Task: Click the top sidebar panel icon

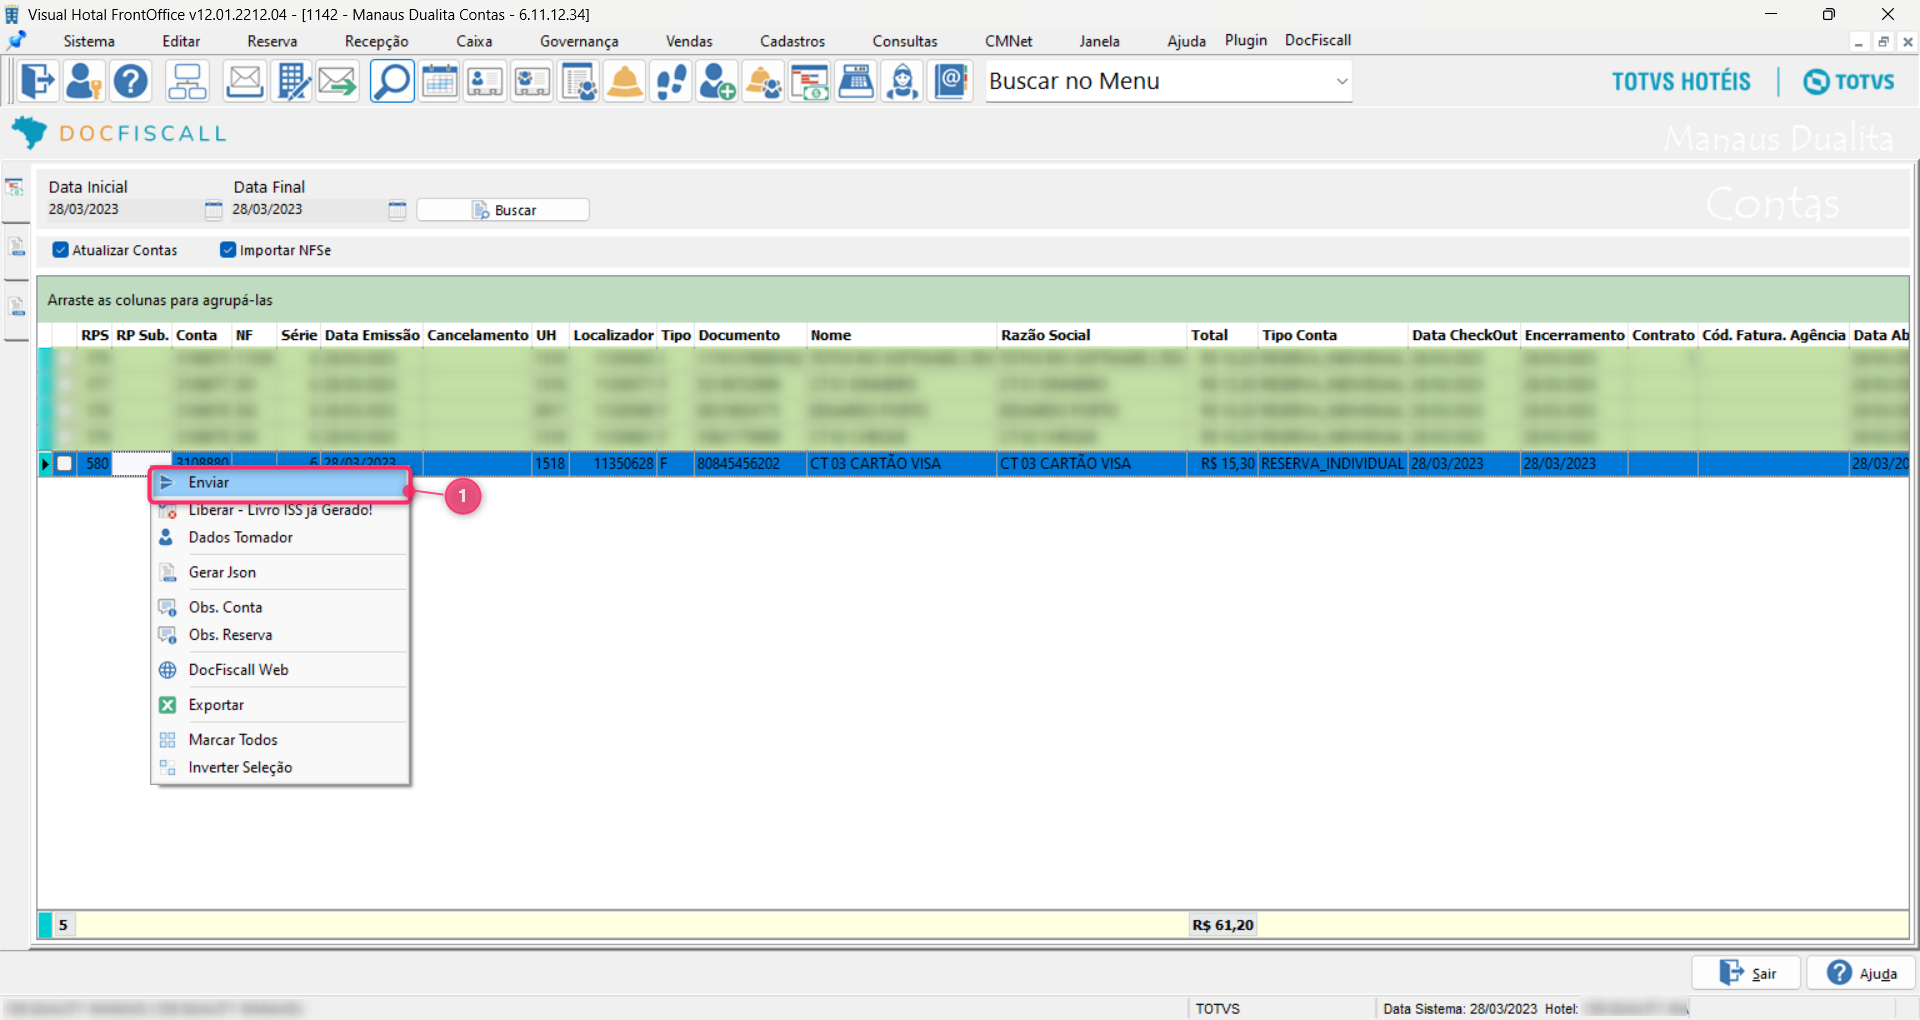Action: click(15, 188)
